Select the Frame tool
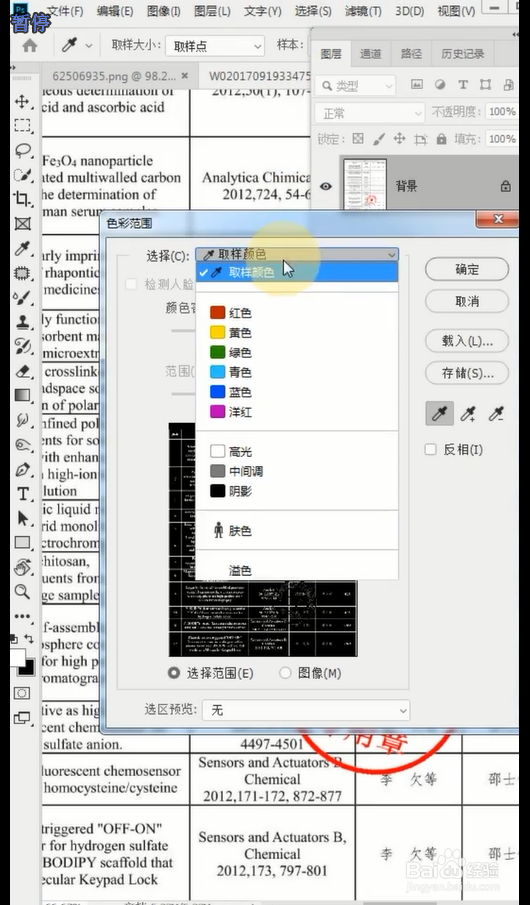This screenshot has height=905, width=530. click(22, 224)
